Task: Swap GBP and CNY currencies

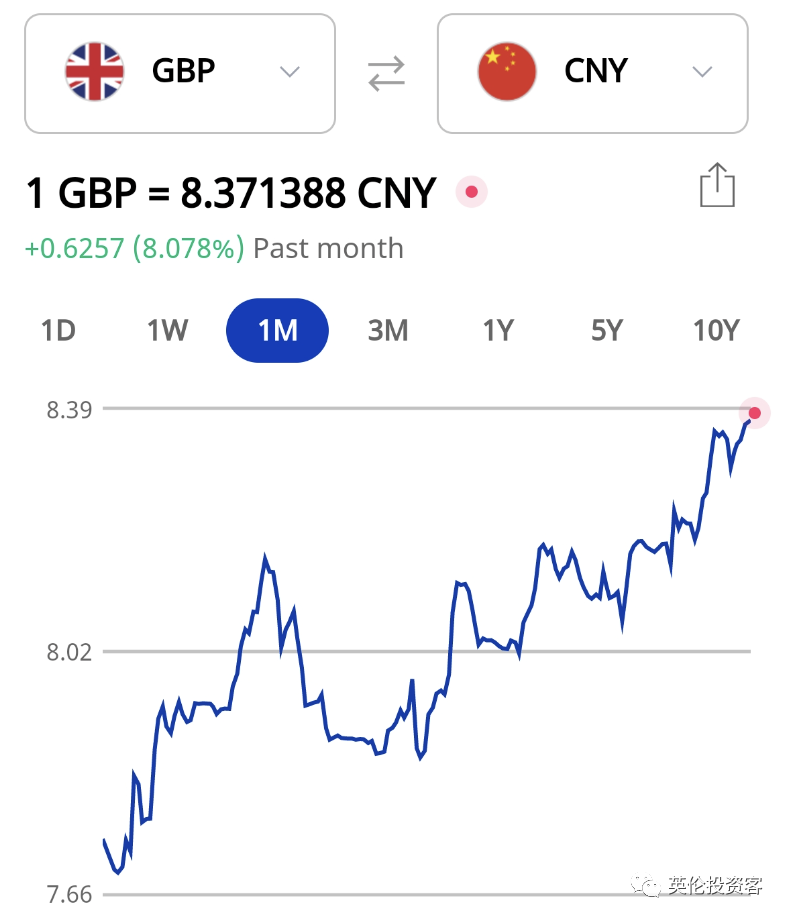Action: click(386, 73)
